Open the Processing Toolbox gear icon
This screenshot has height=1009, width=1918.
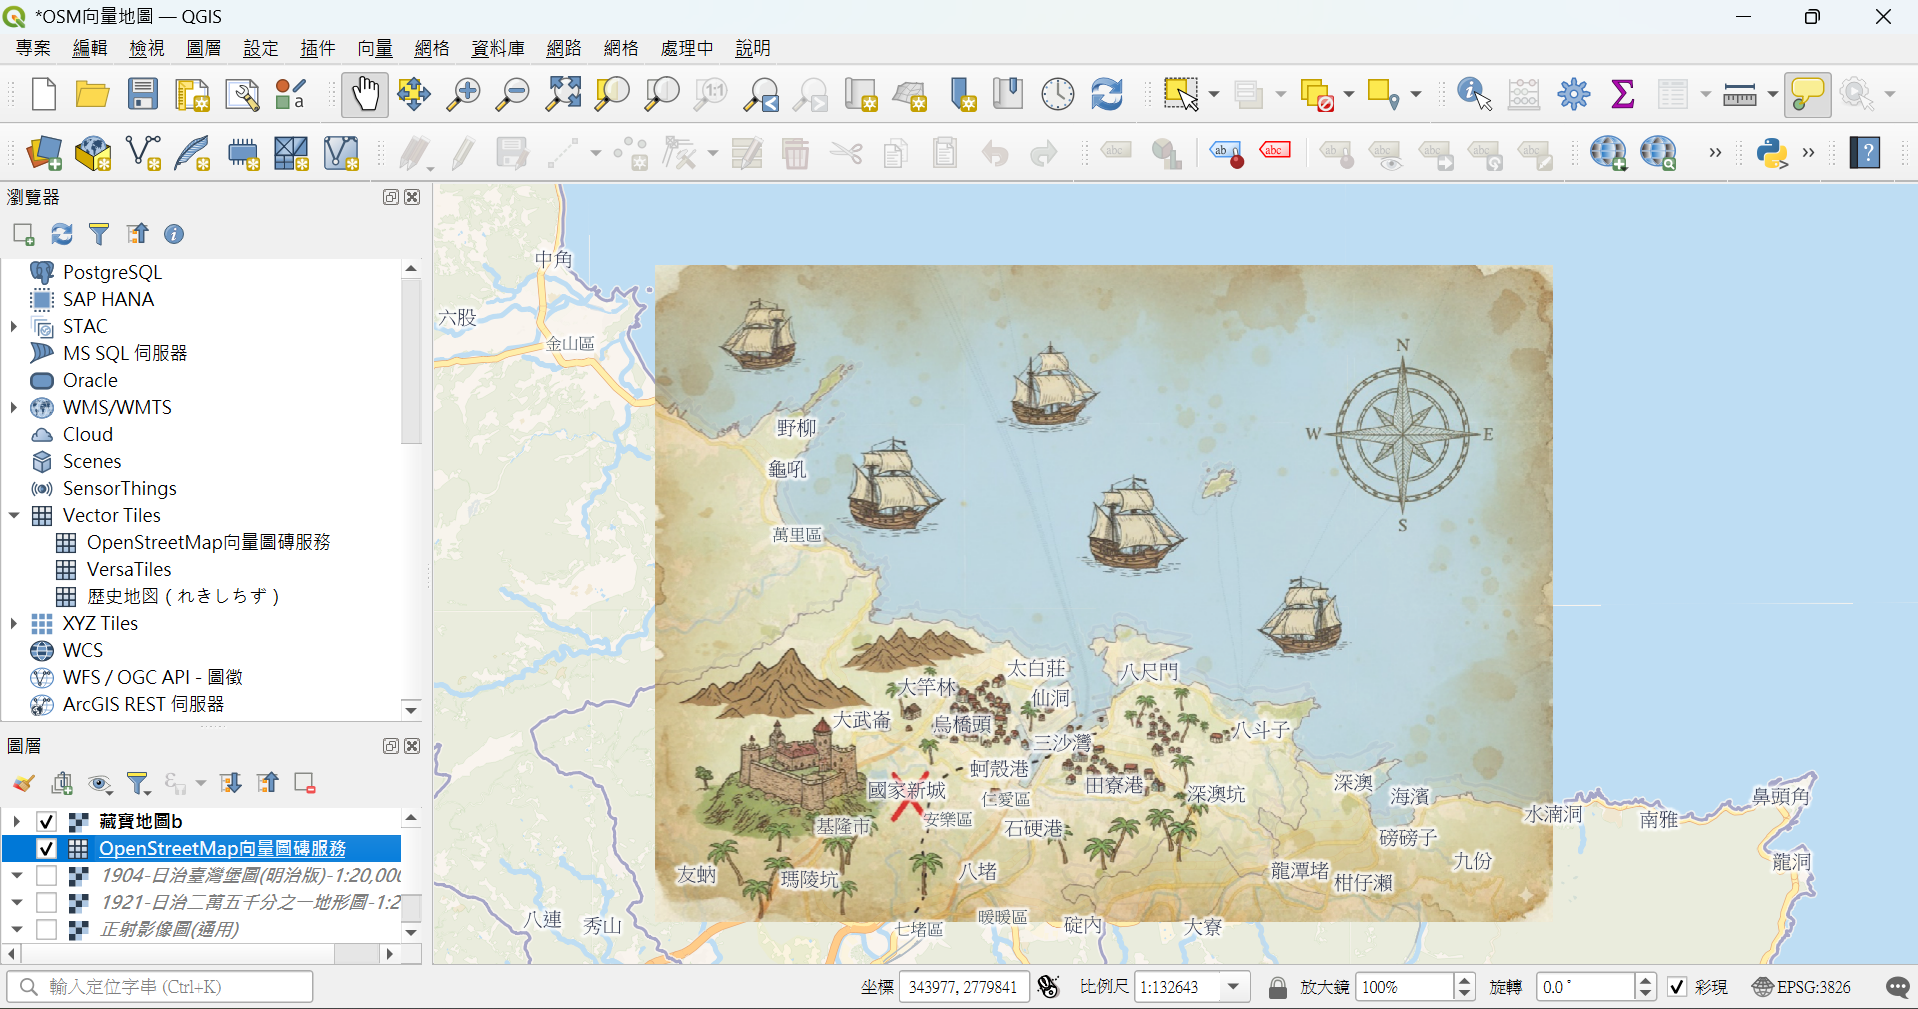point(1574,95)
